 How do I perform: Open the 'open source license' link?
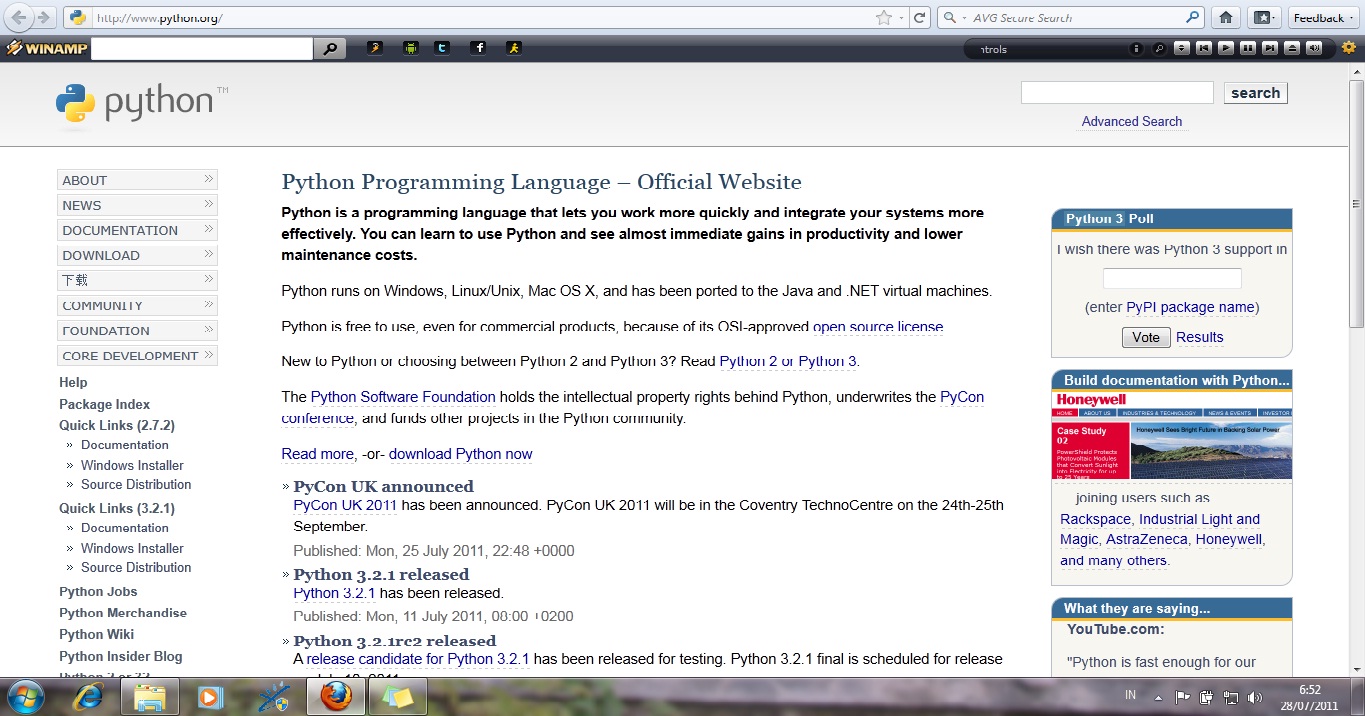878,327
